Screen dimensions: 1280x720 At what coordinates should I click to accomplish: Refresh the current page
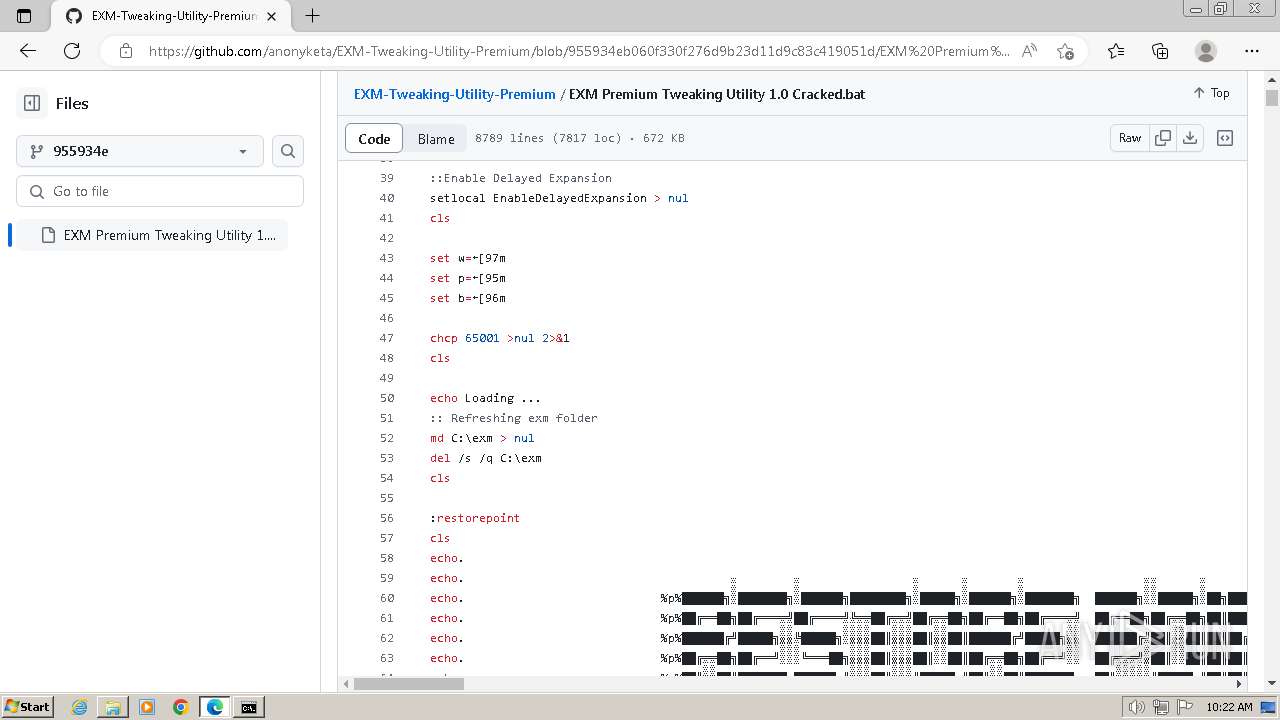(x=72, y=51)
